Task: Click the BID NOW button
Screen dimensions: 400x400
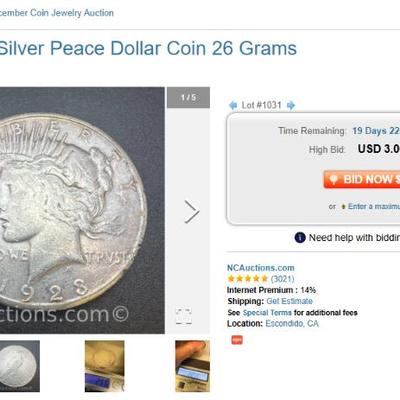Action: pyautogui.click(x=362, y=179)
